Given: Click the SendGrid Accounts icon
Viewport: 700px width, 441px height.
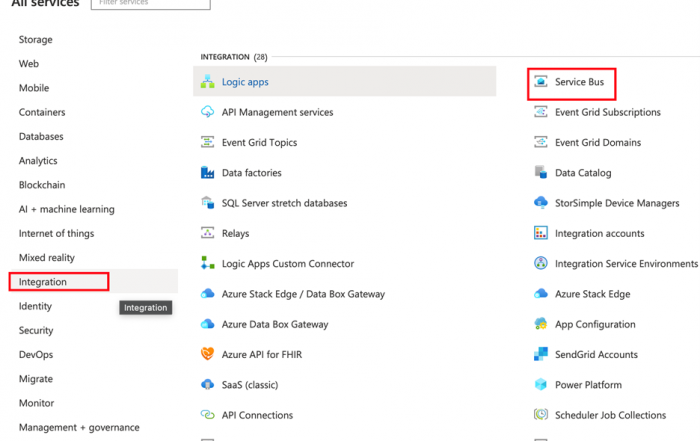Looking at the screenshot, I should 541,354.
